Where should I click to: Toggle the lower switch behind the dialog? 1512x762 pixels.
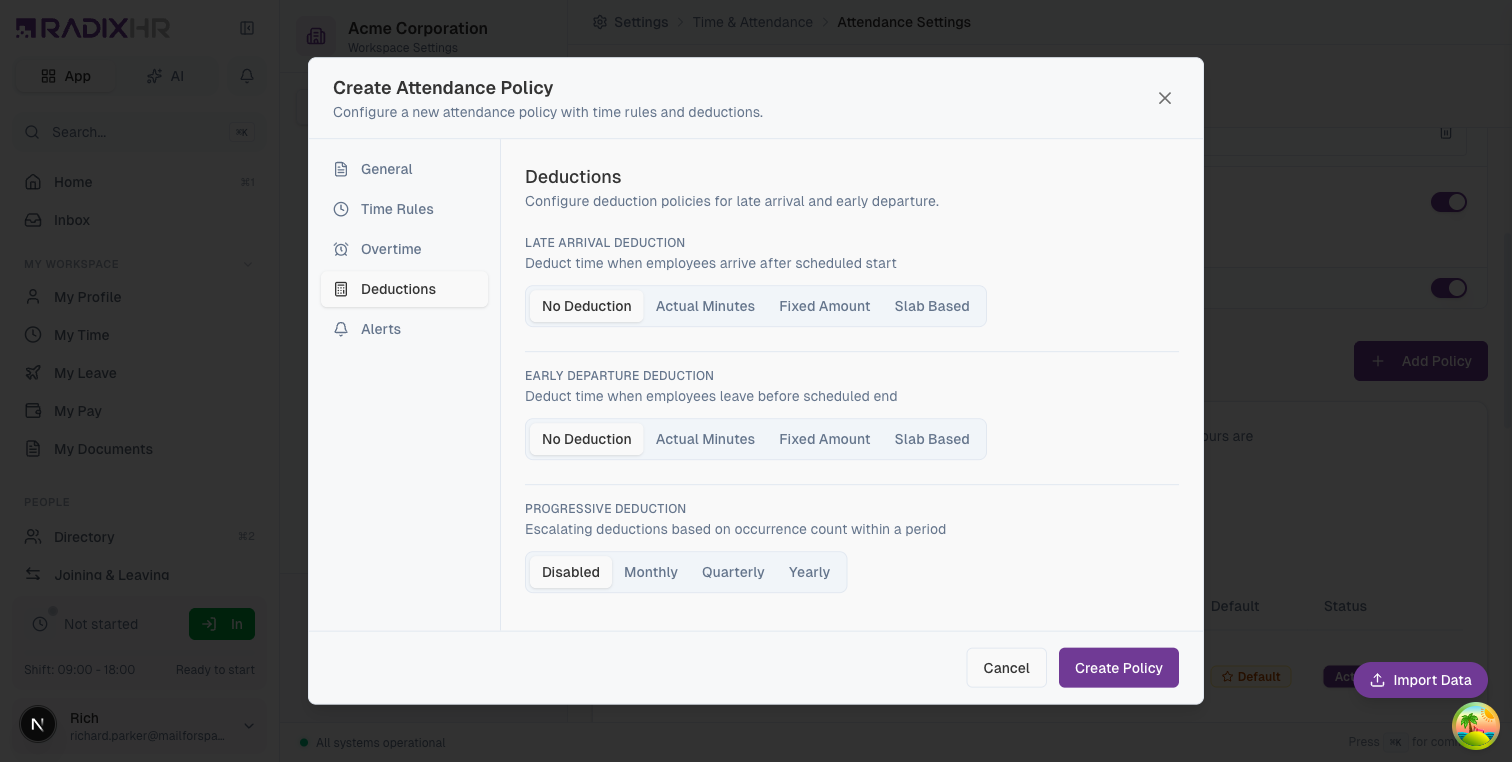click(x=1449, y=288)
